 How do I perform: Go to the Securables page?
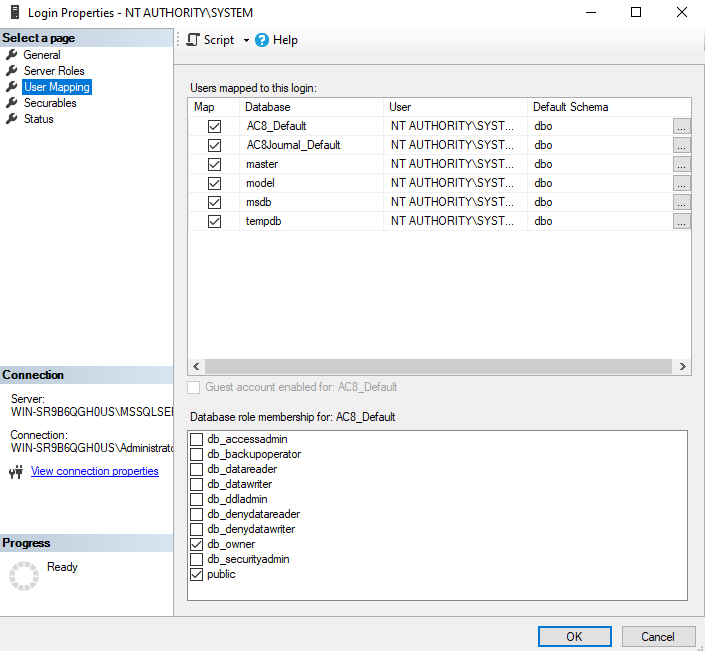tap(50, 103)
